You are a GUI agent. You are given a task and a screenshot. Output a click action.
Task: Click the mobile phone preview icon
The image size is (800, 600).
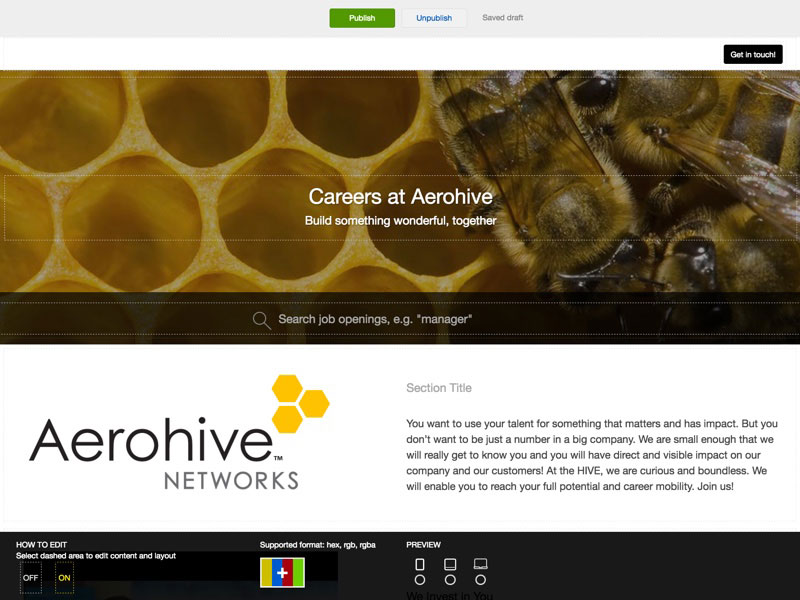pos(420,564)
